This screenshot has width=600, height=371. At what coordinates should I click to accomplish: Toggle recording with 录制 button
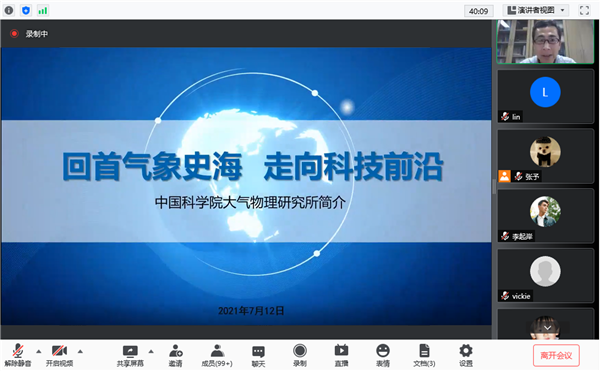(x=300, y=356)
